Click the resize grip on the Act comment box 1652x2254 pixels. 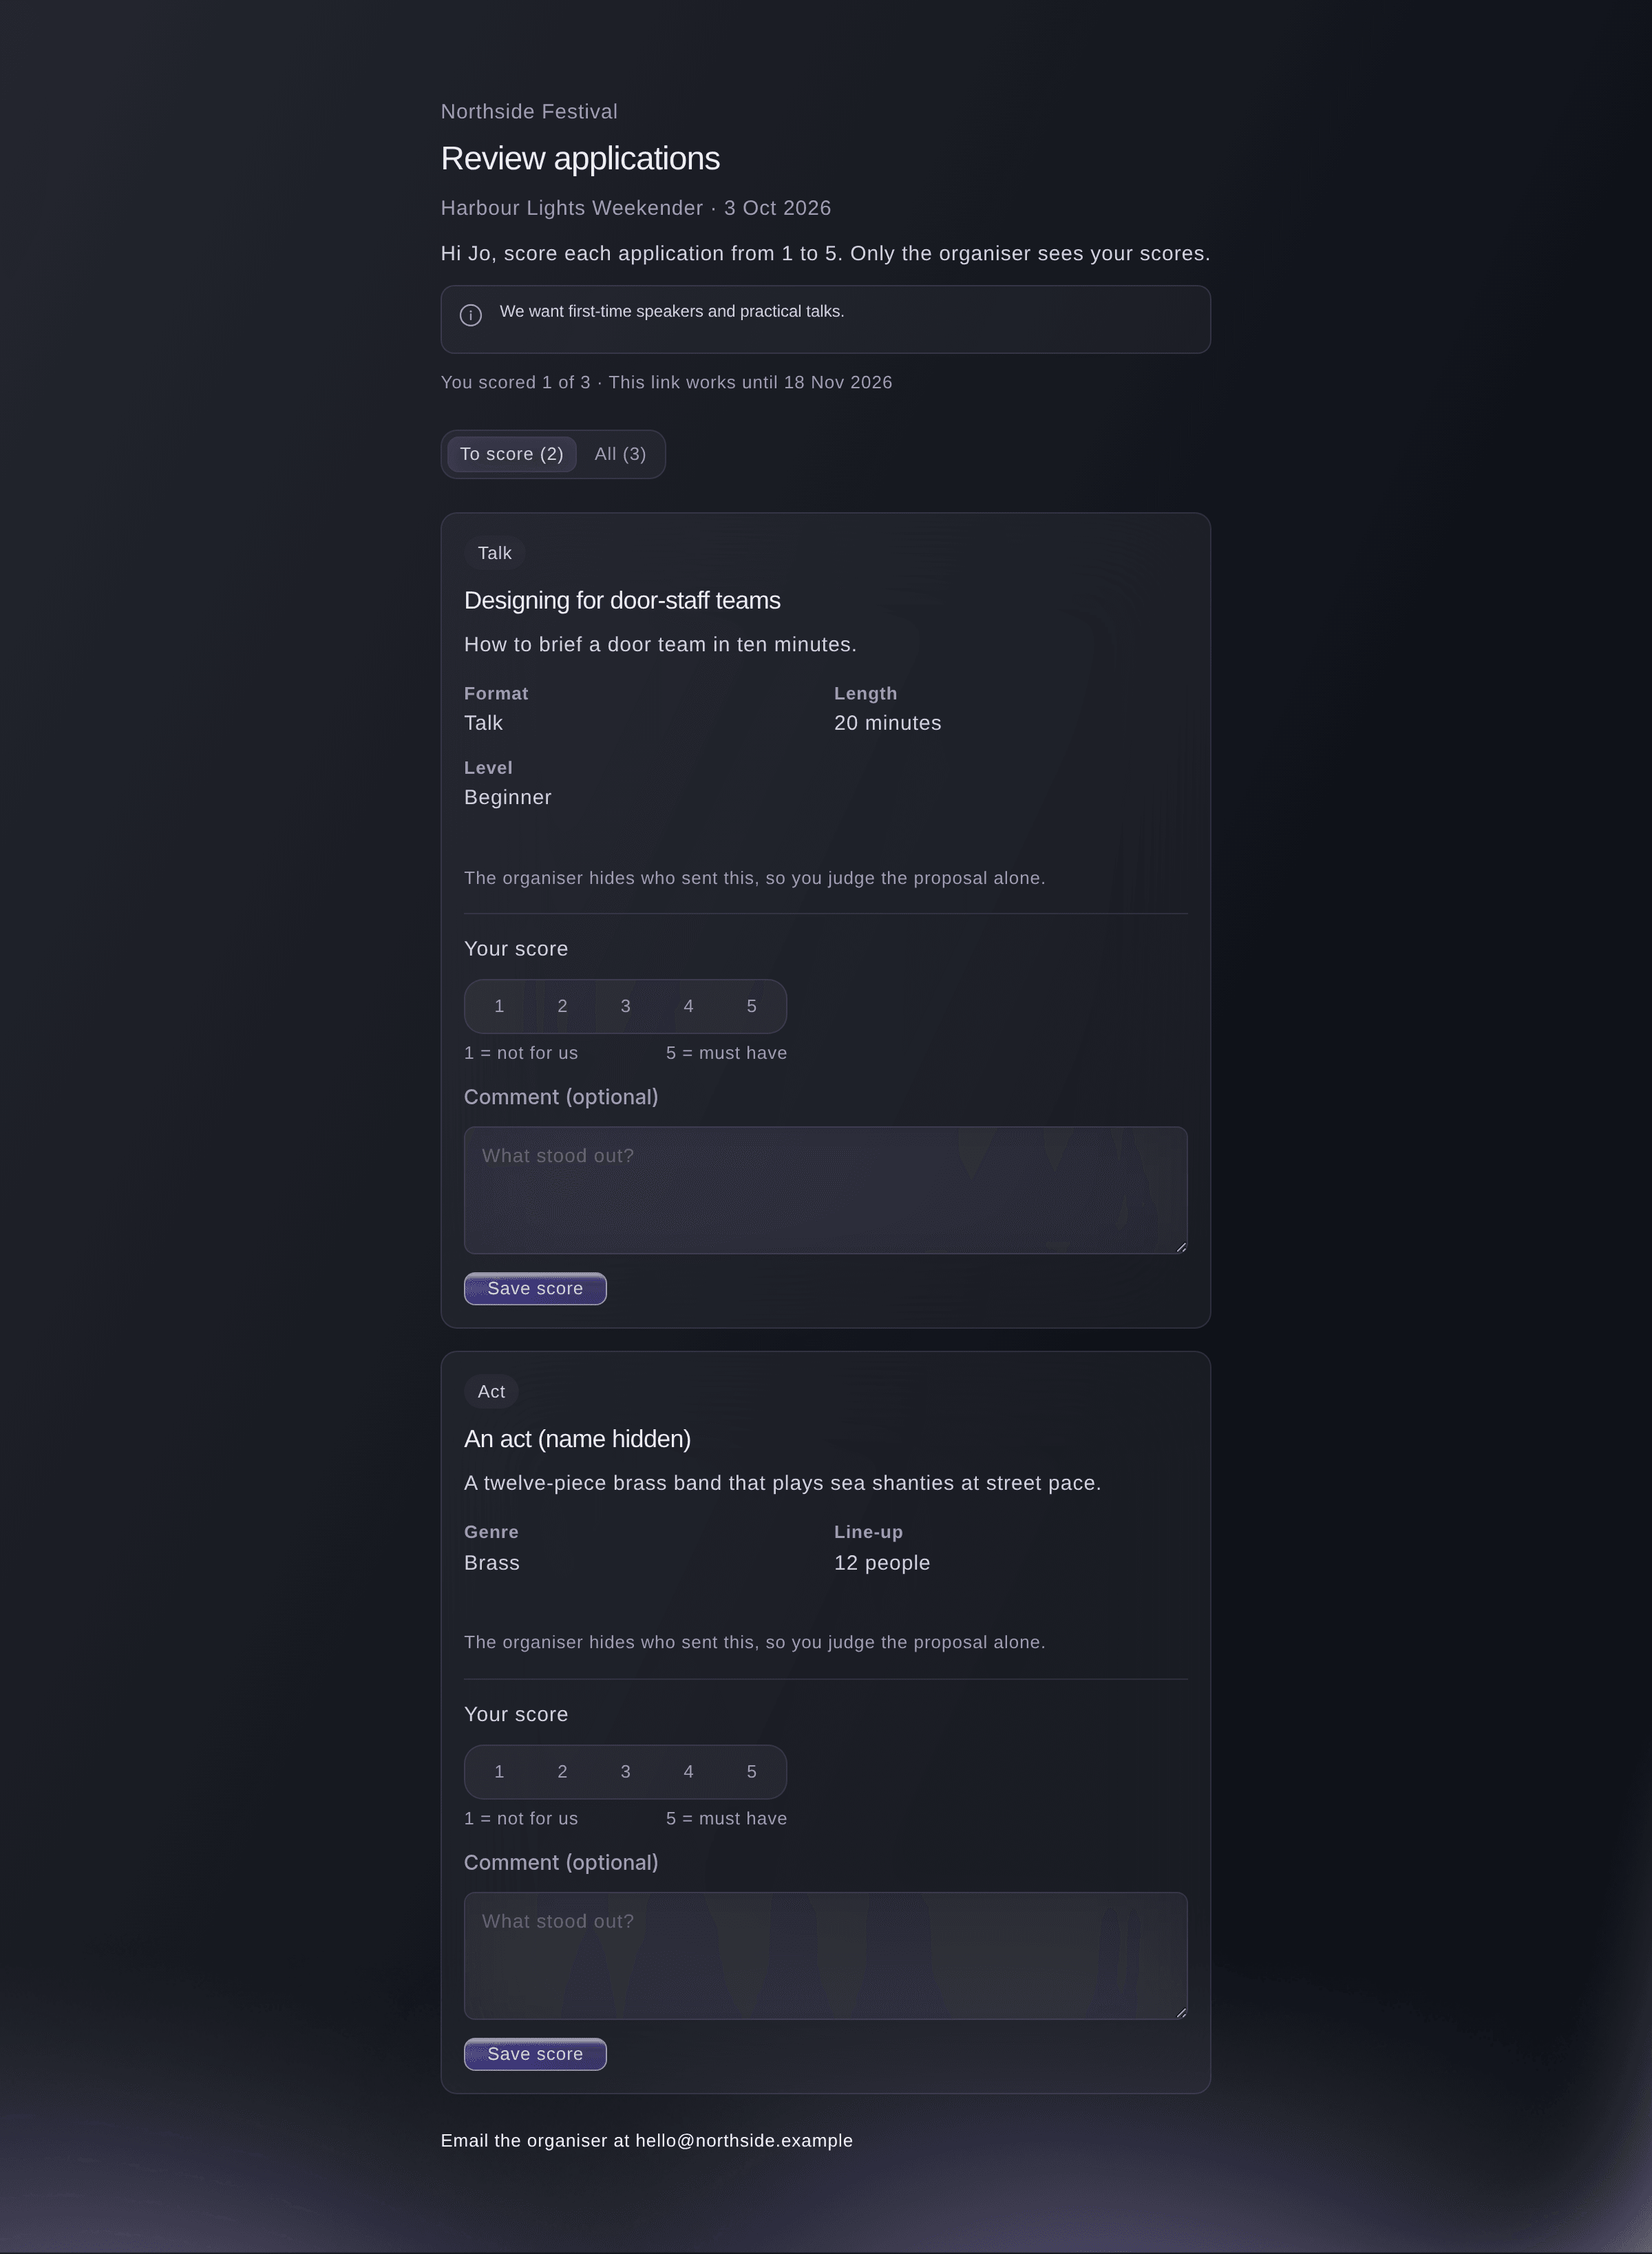click(1181, 2013)
